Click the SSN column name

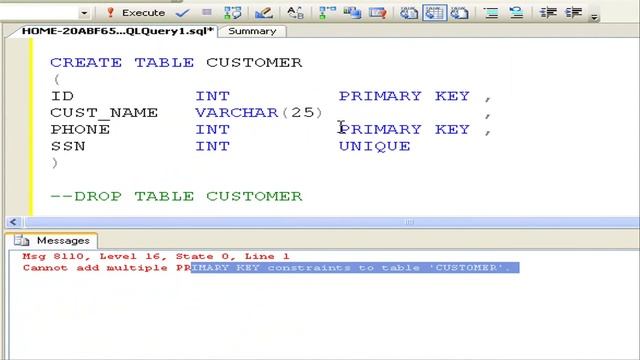tap(68, 146)
